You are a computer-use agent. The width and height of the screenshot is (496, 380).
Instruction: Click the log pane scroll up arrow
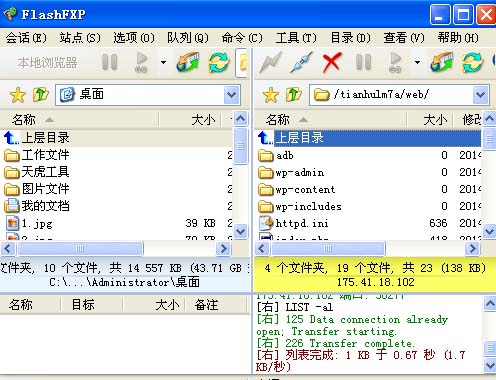(490, 303)
